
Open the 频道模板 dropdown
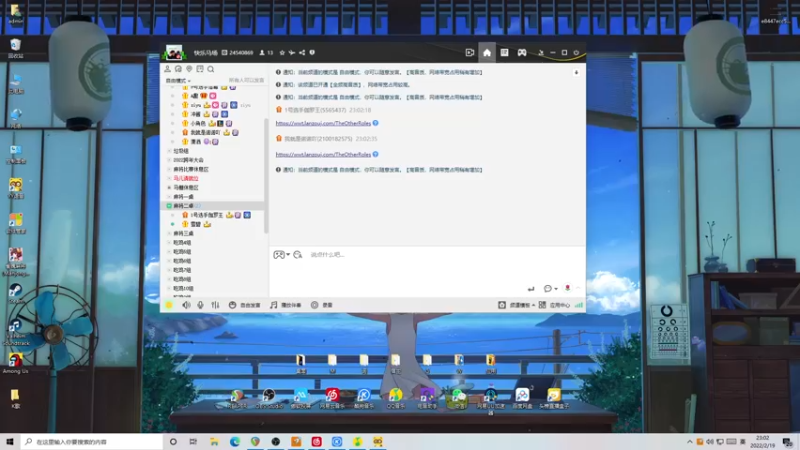pos(516,305)
